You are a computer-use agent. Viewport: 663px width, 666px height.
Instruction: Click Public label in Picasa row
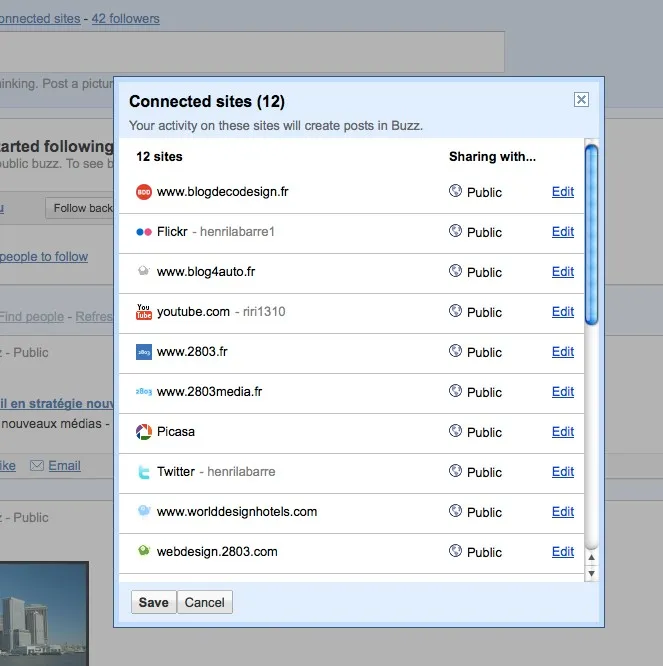click(484, 432)
